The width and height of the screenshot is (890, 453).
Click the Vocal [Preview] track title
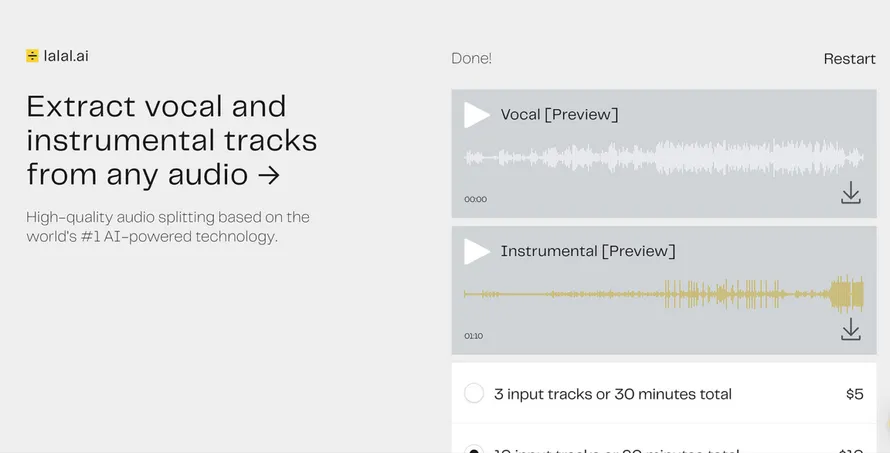tap(559, 115)
